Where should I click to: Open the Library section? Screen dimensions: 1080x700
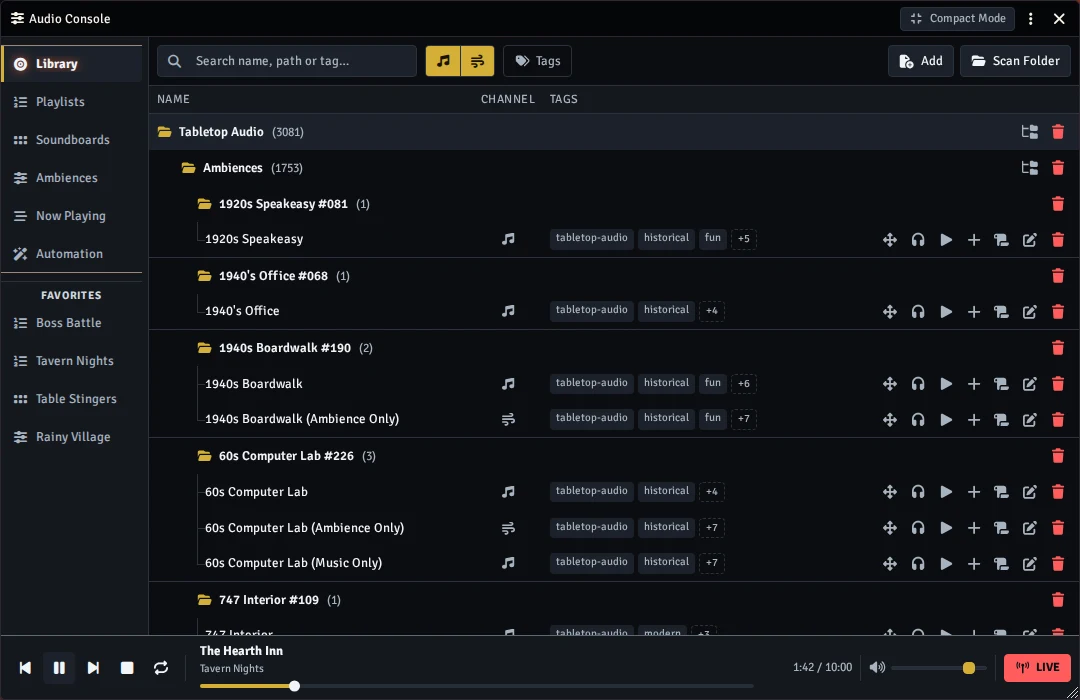[x=72, y=64]
